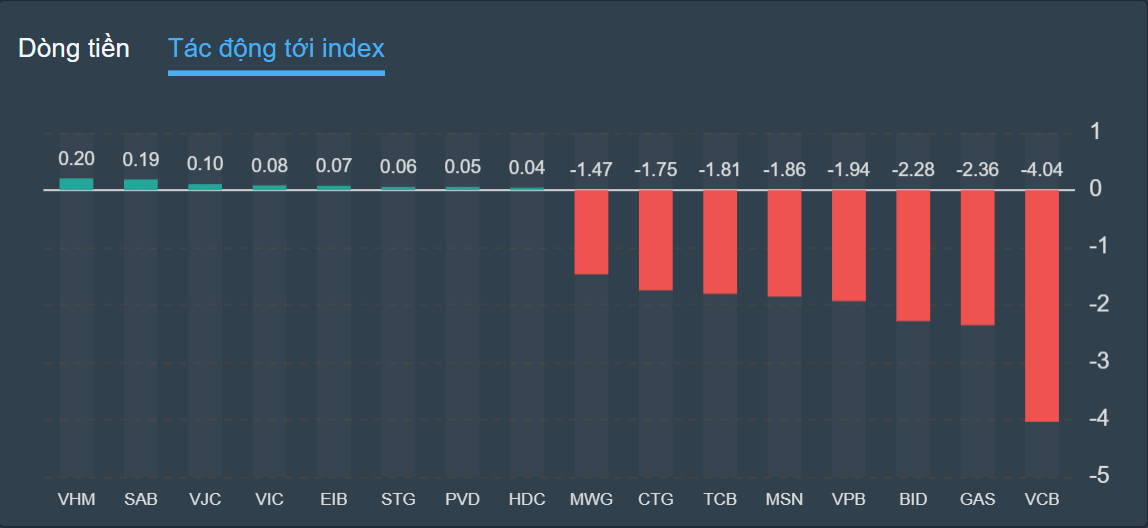Viewport: 1148px width, 528px height.
Task: Click the VJC ticker label
Action: click(205, 499)
